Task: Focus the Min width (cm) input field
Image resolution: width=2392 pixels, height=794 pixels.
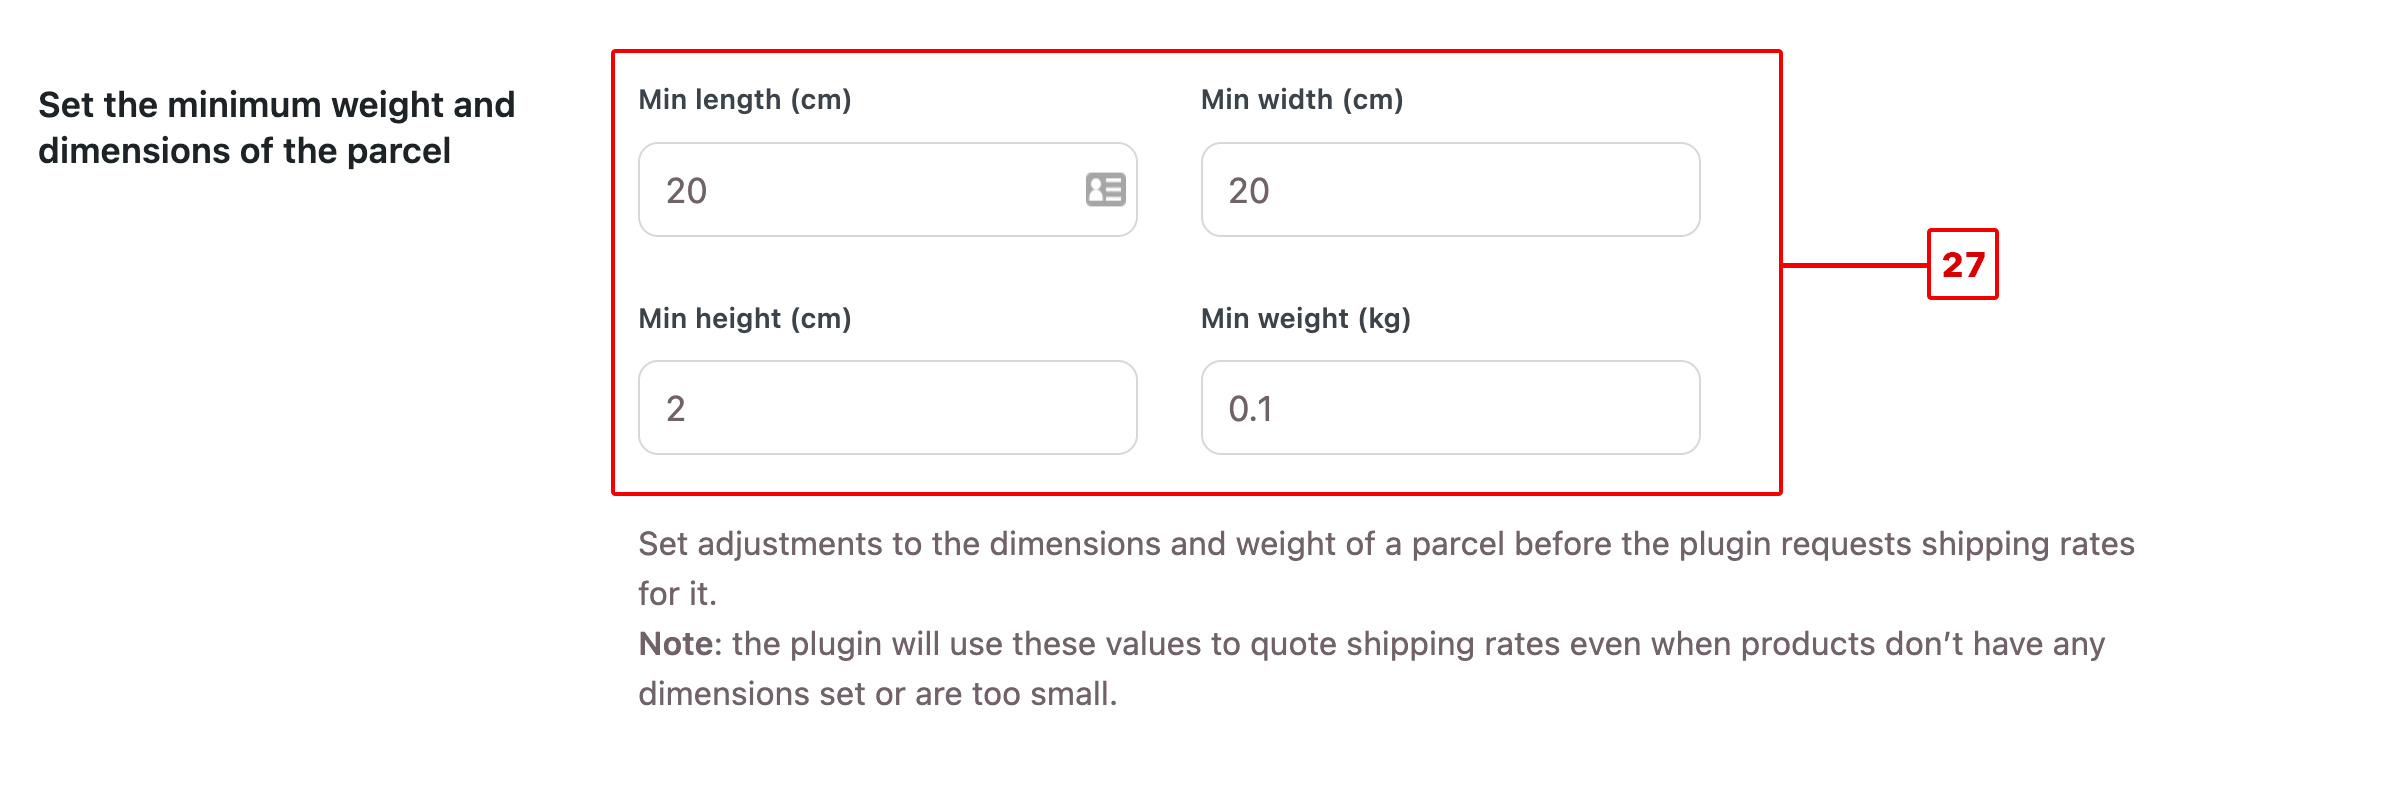Action: click(x=1450, y=190)
